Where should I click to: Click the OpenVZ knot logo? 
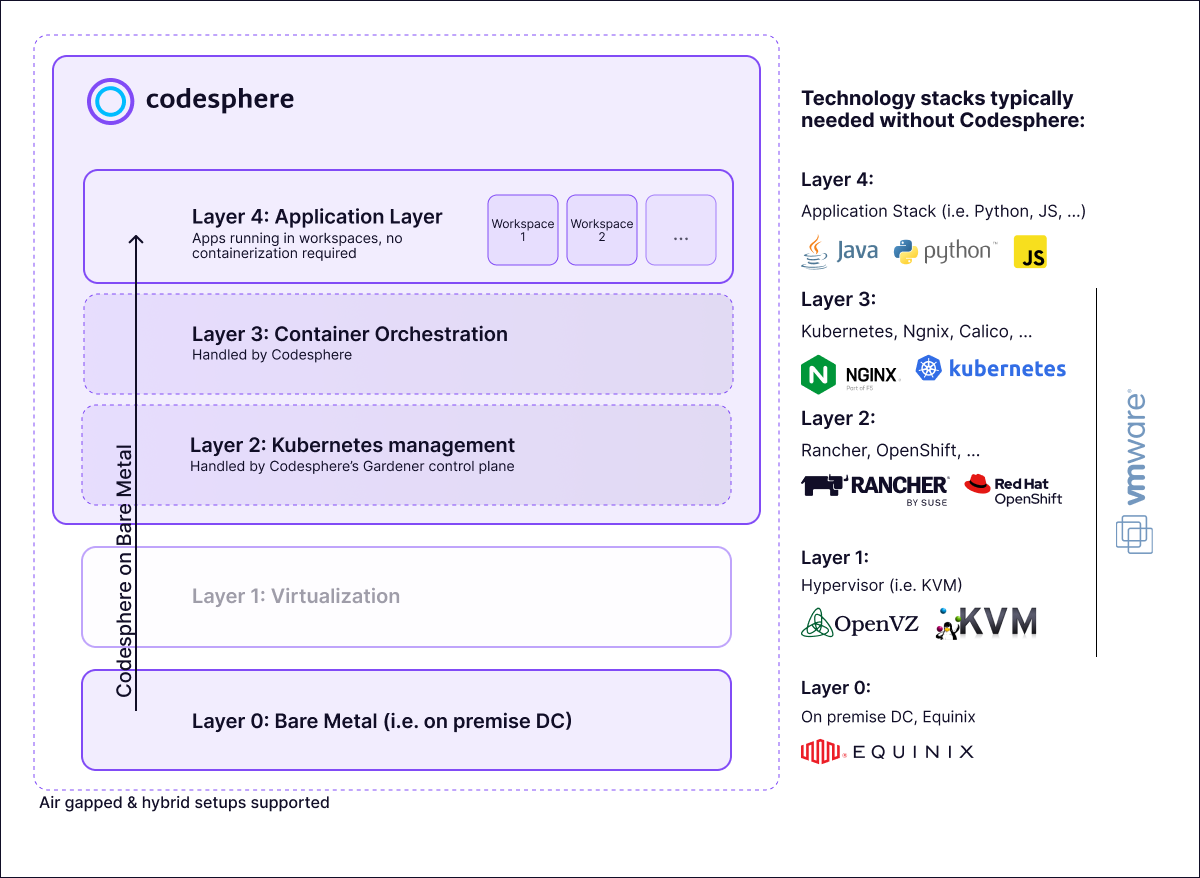click(816, 624)
